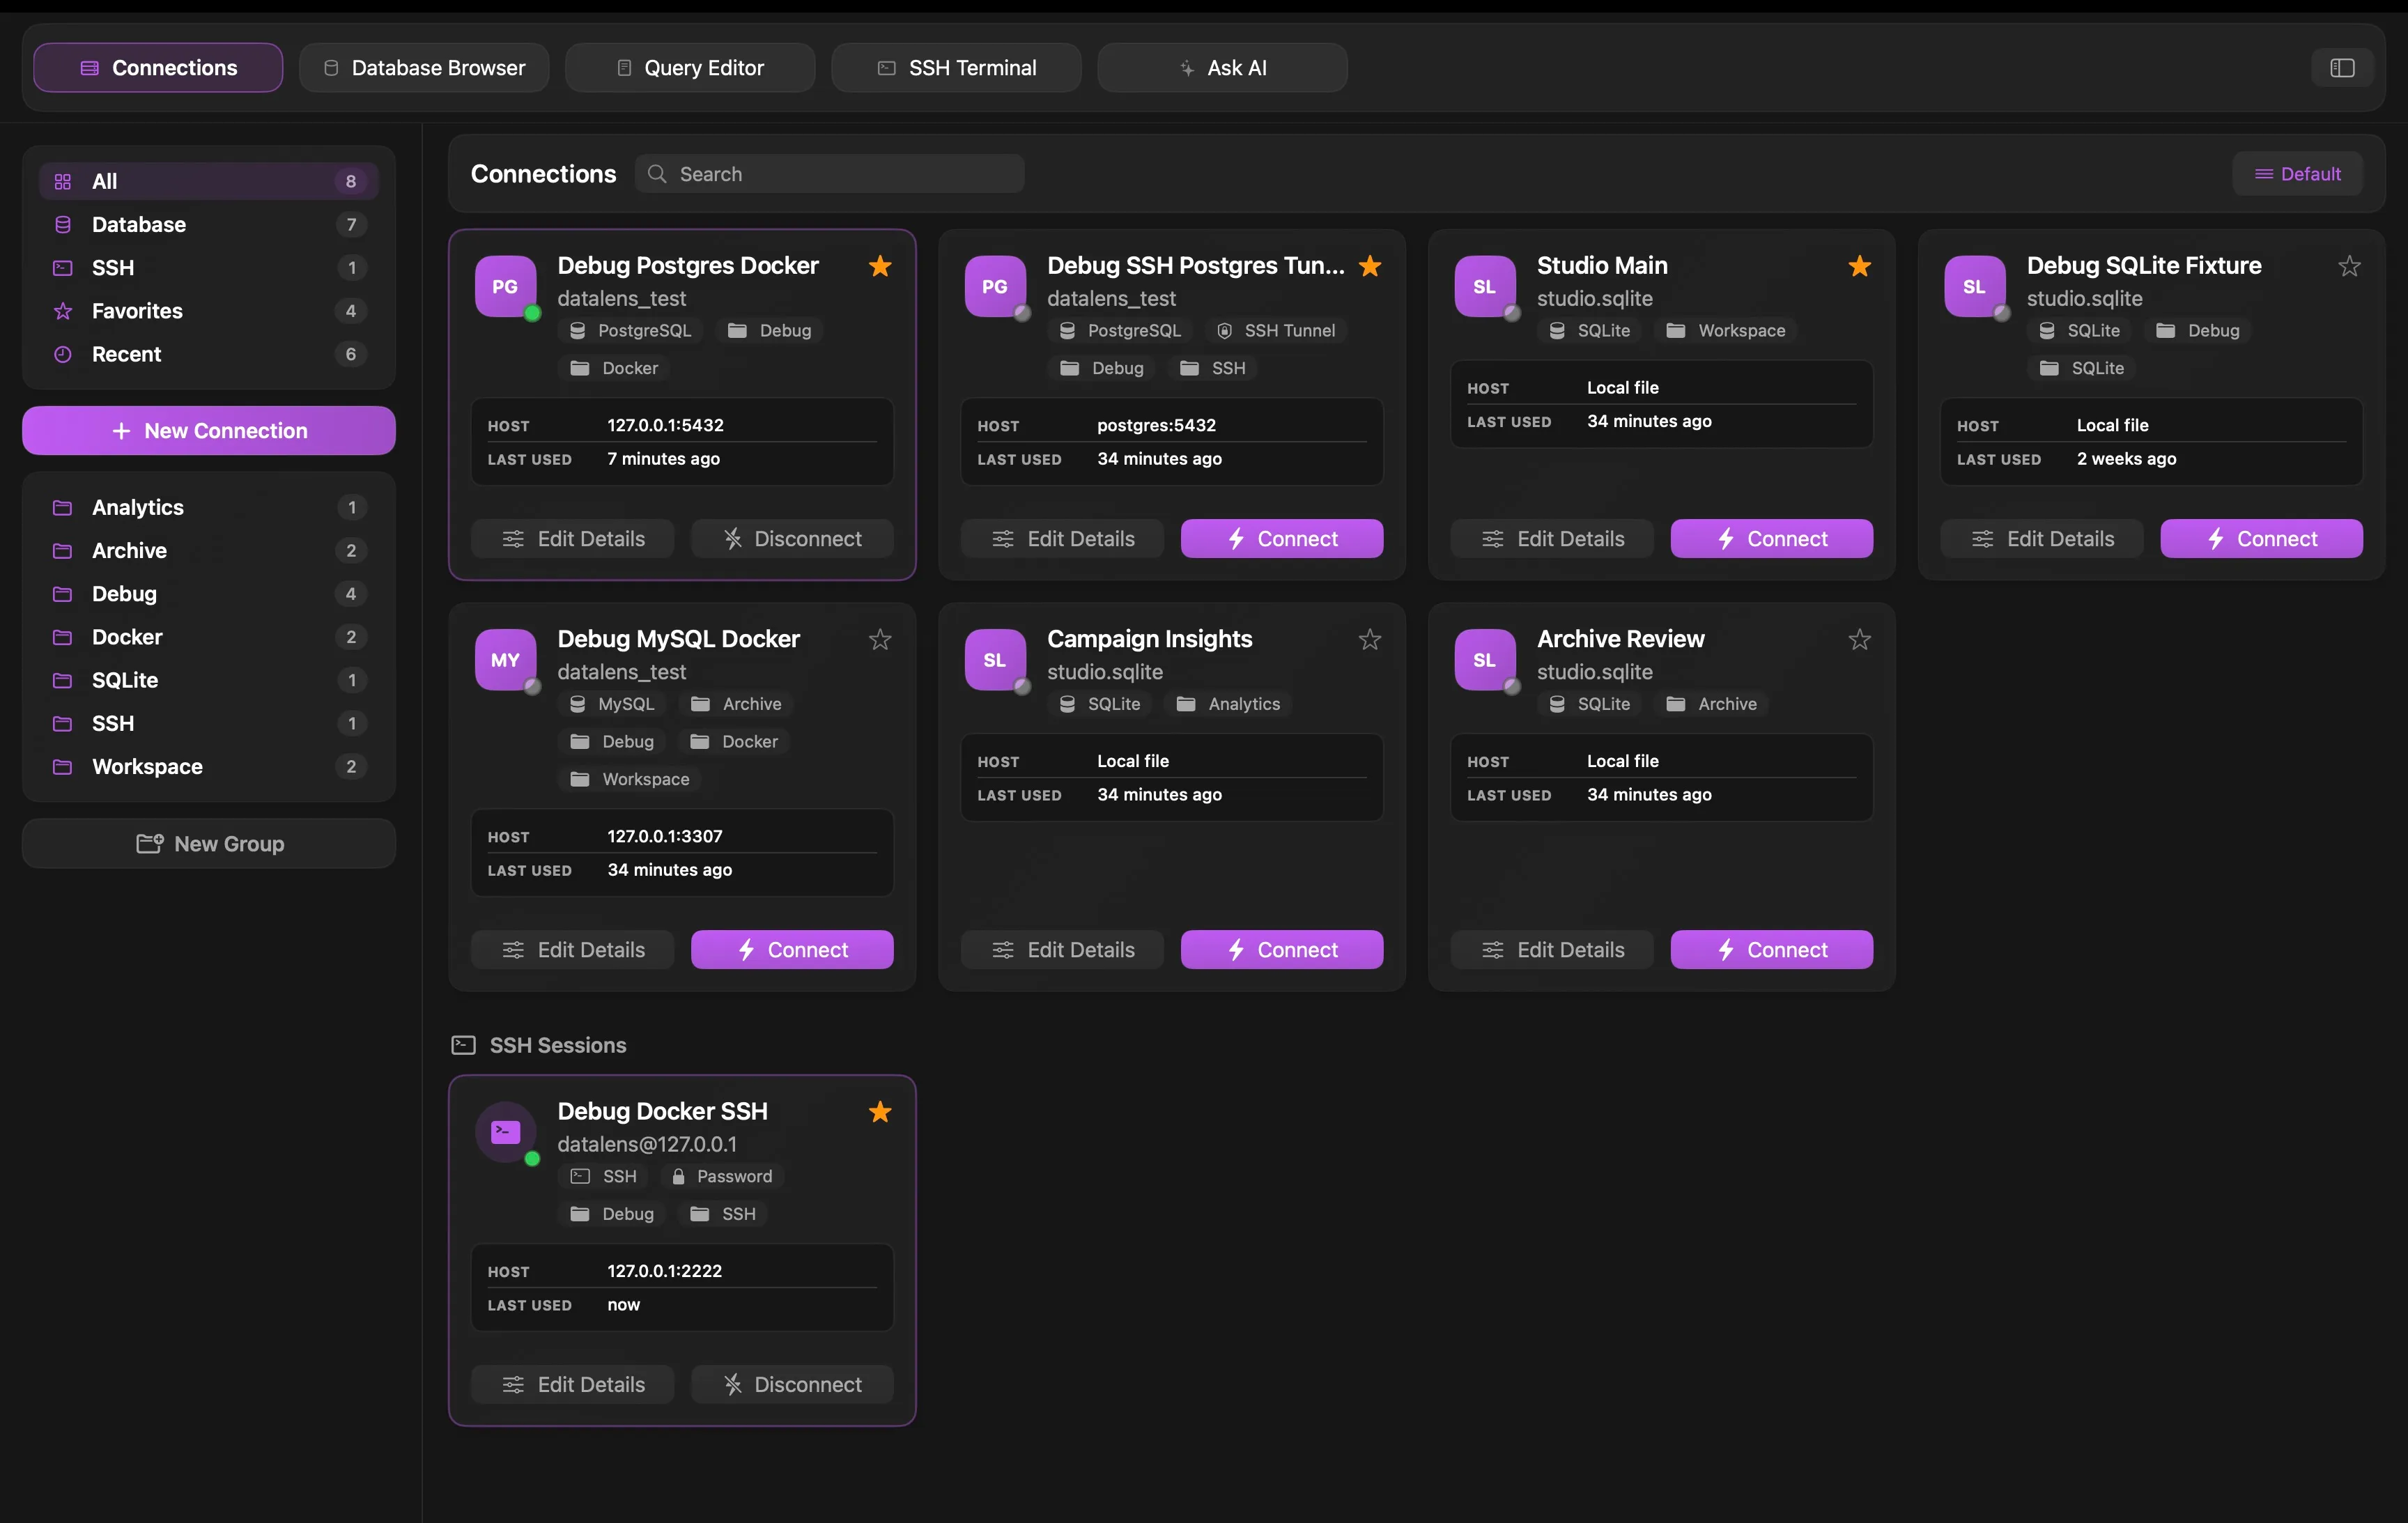Click the Password tag on Debug Docker SSH
Viewport: 2408px width, 1523px height.
tap(721, 1176)
